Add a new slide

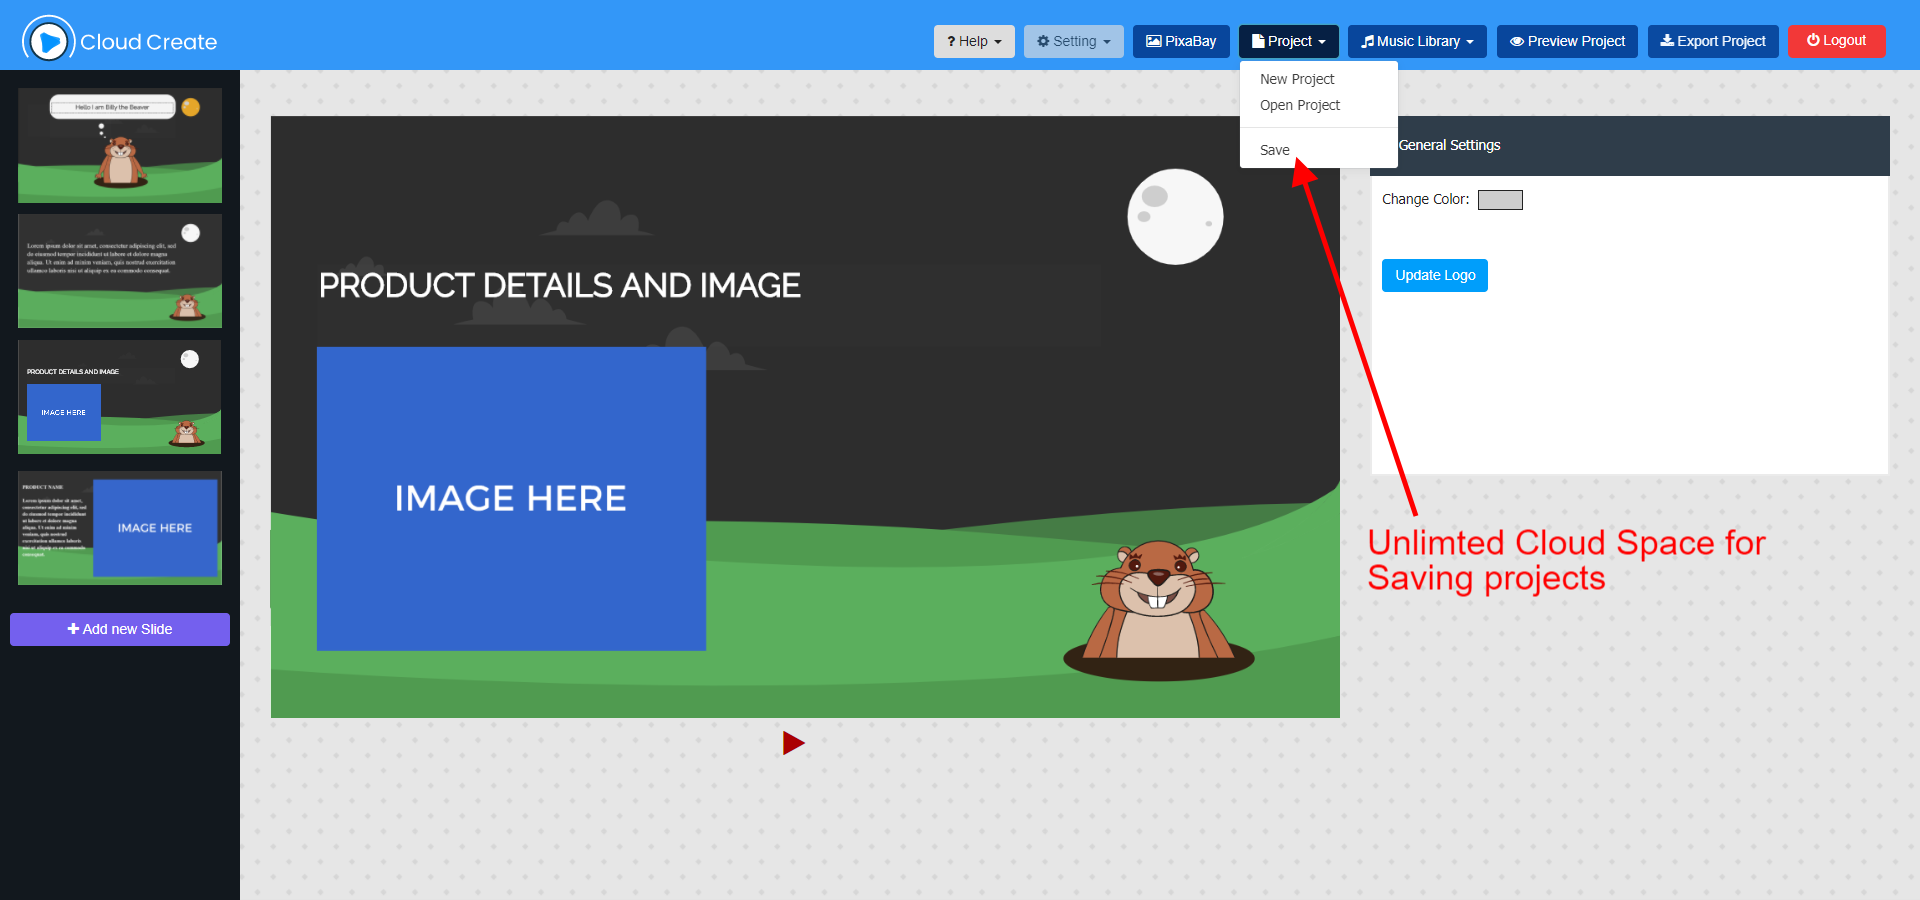[x=120, y=629]
